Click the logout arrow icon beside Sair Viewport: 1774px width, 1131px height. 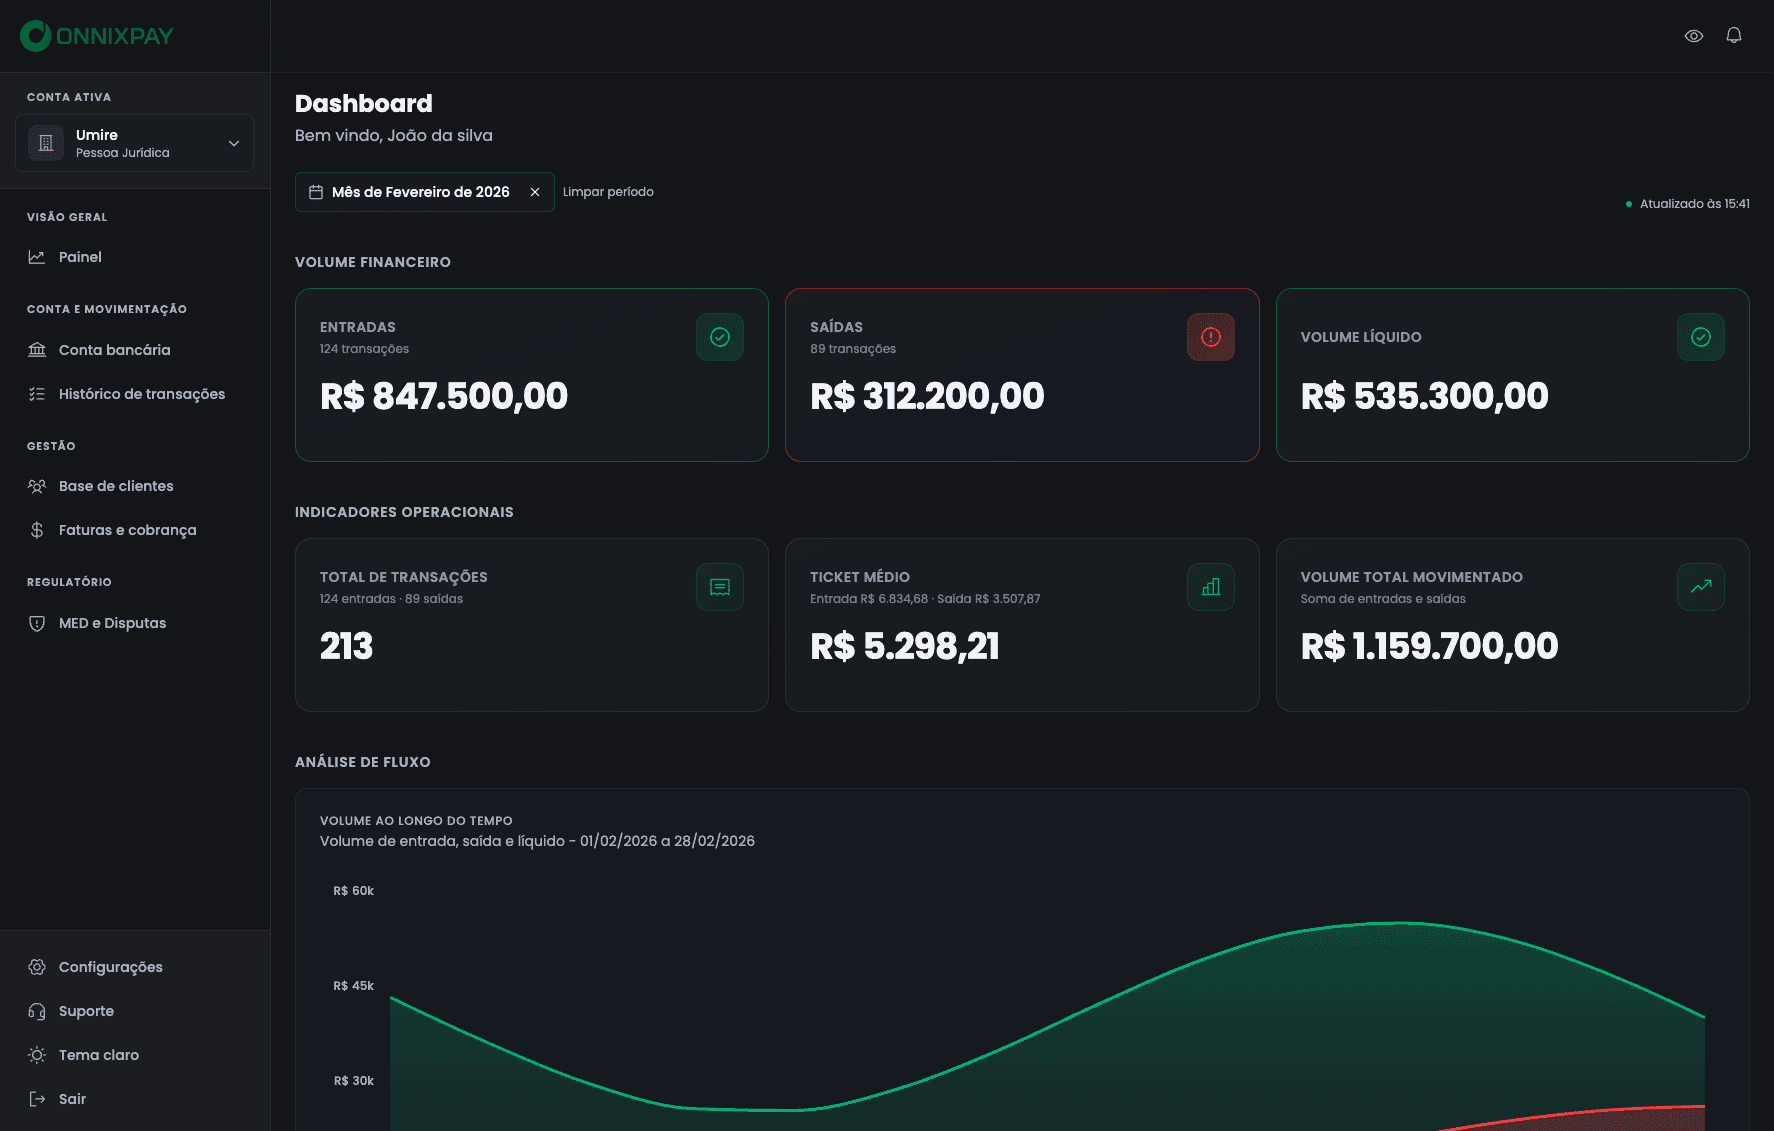pos(37,1099)
